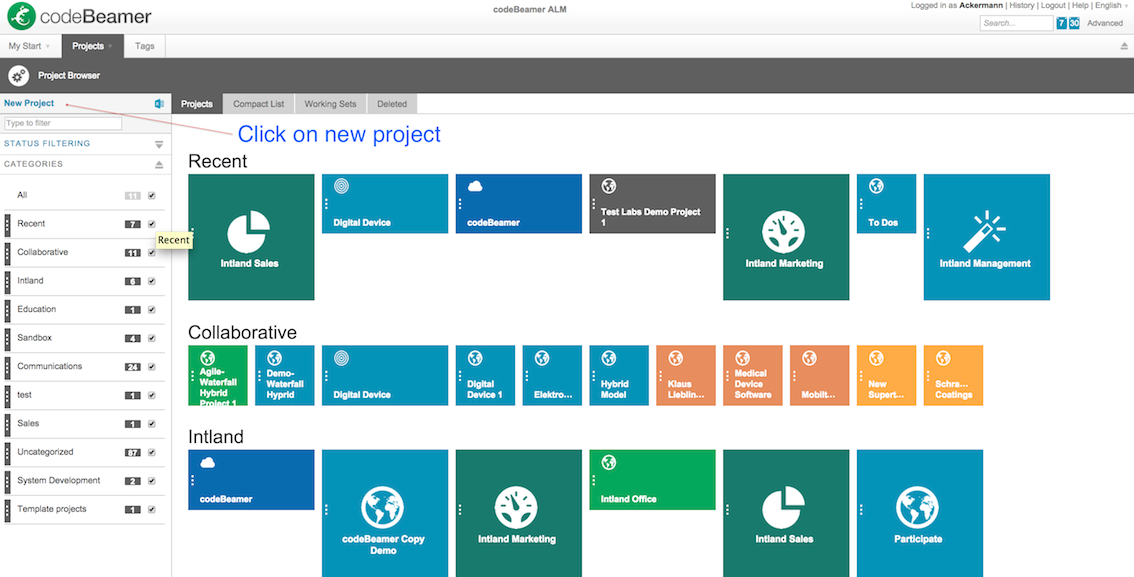Collapse the Categories section
Screen dimensions: 1134x577
tap(159, 165)
